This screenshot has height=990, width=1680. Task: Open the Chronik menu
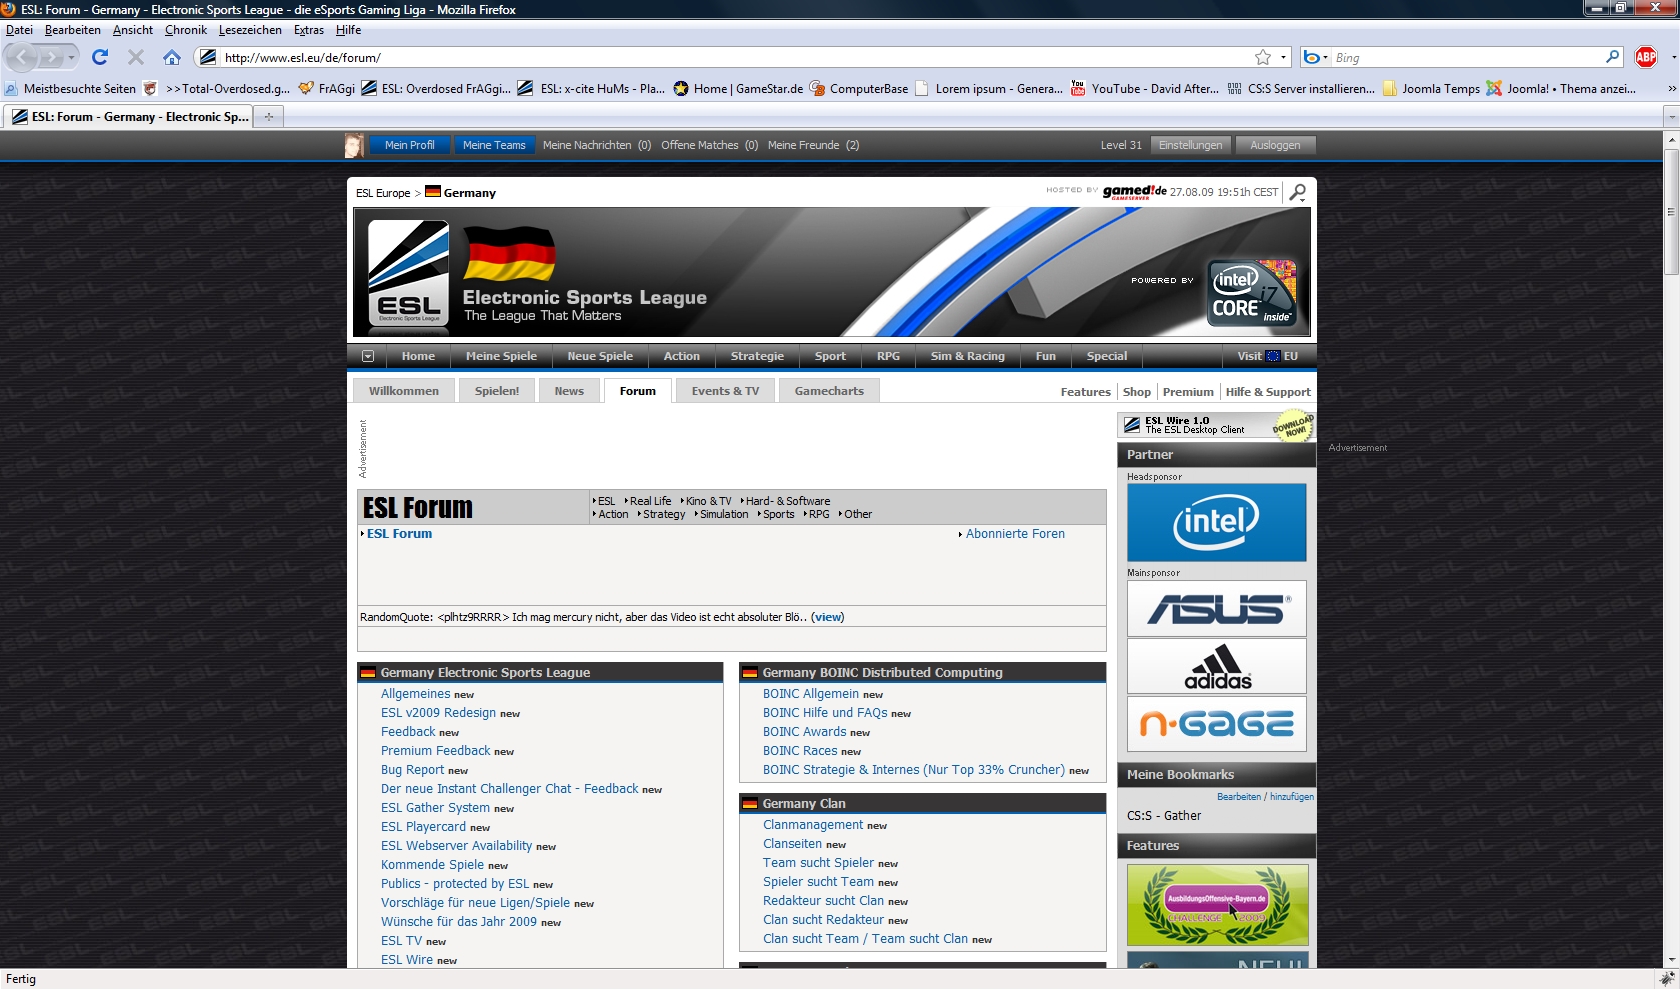(185, 30)
